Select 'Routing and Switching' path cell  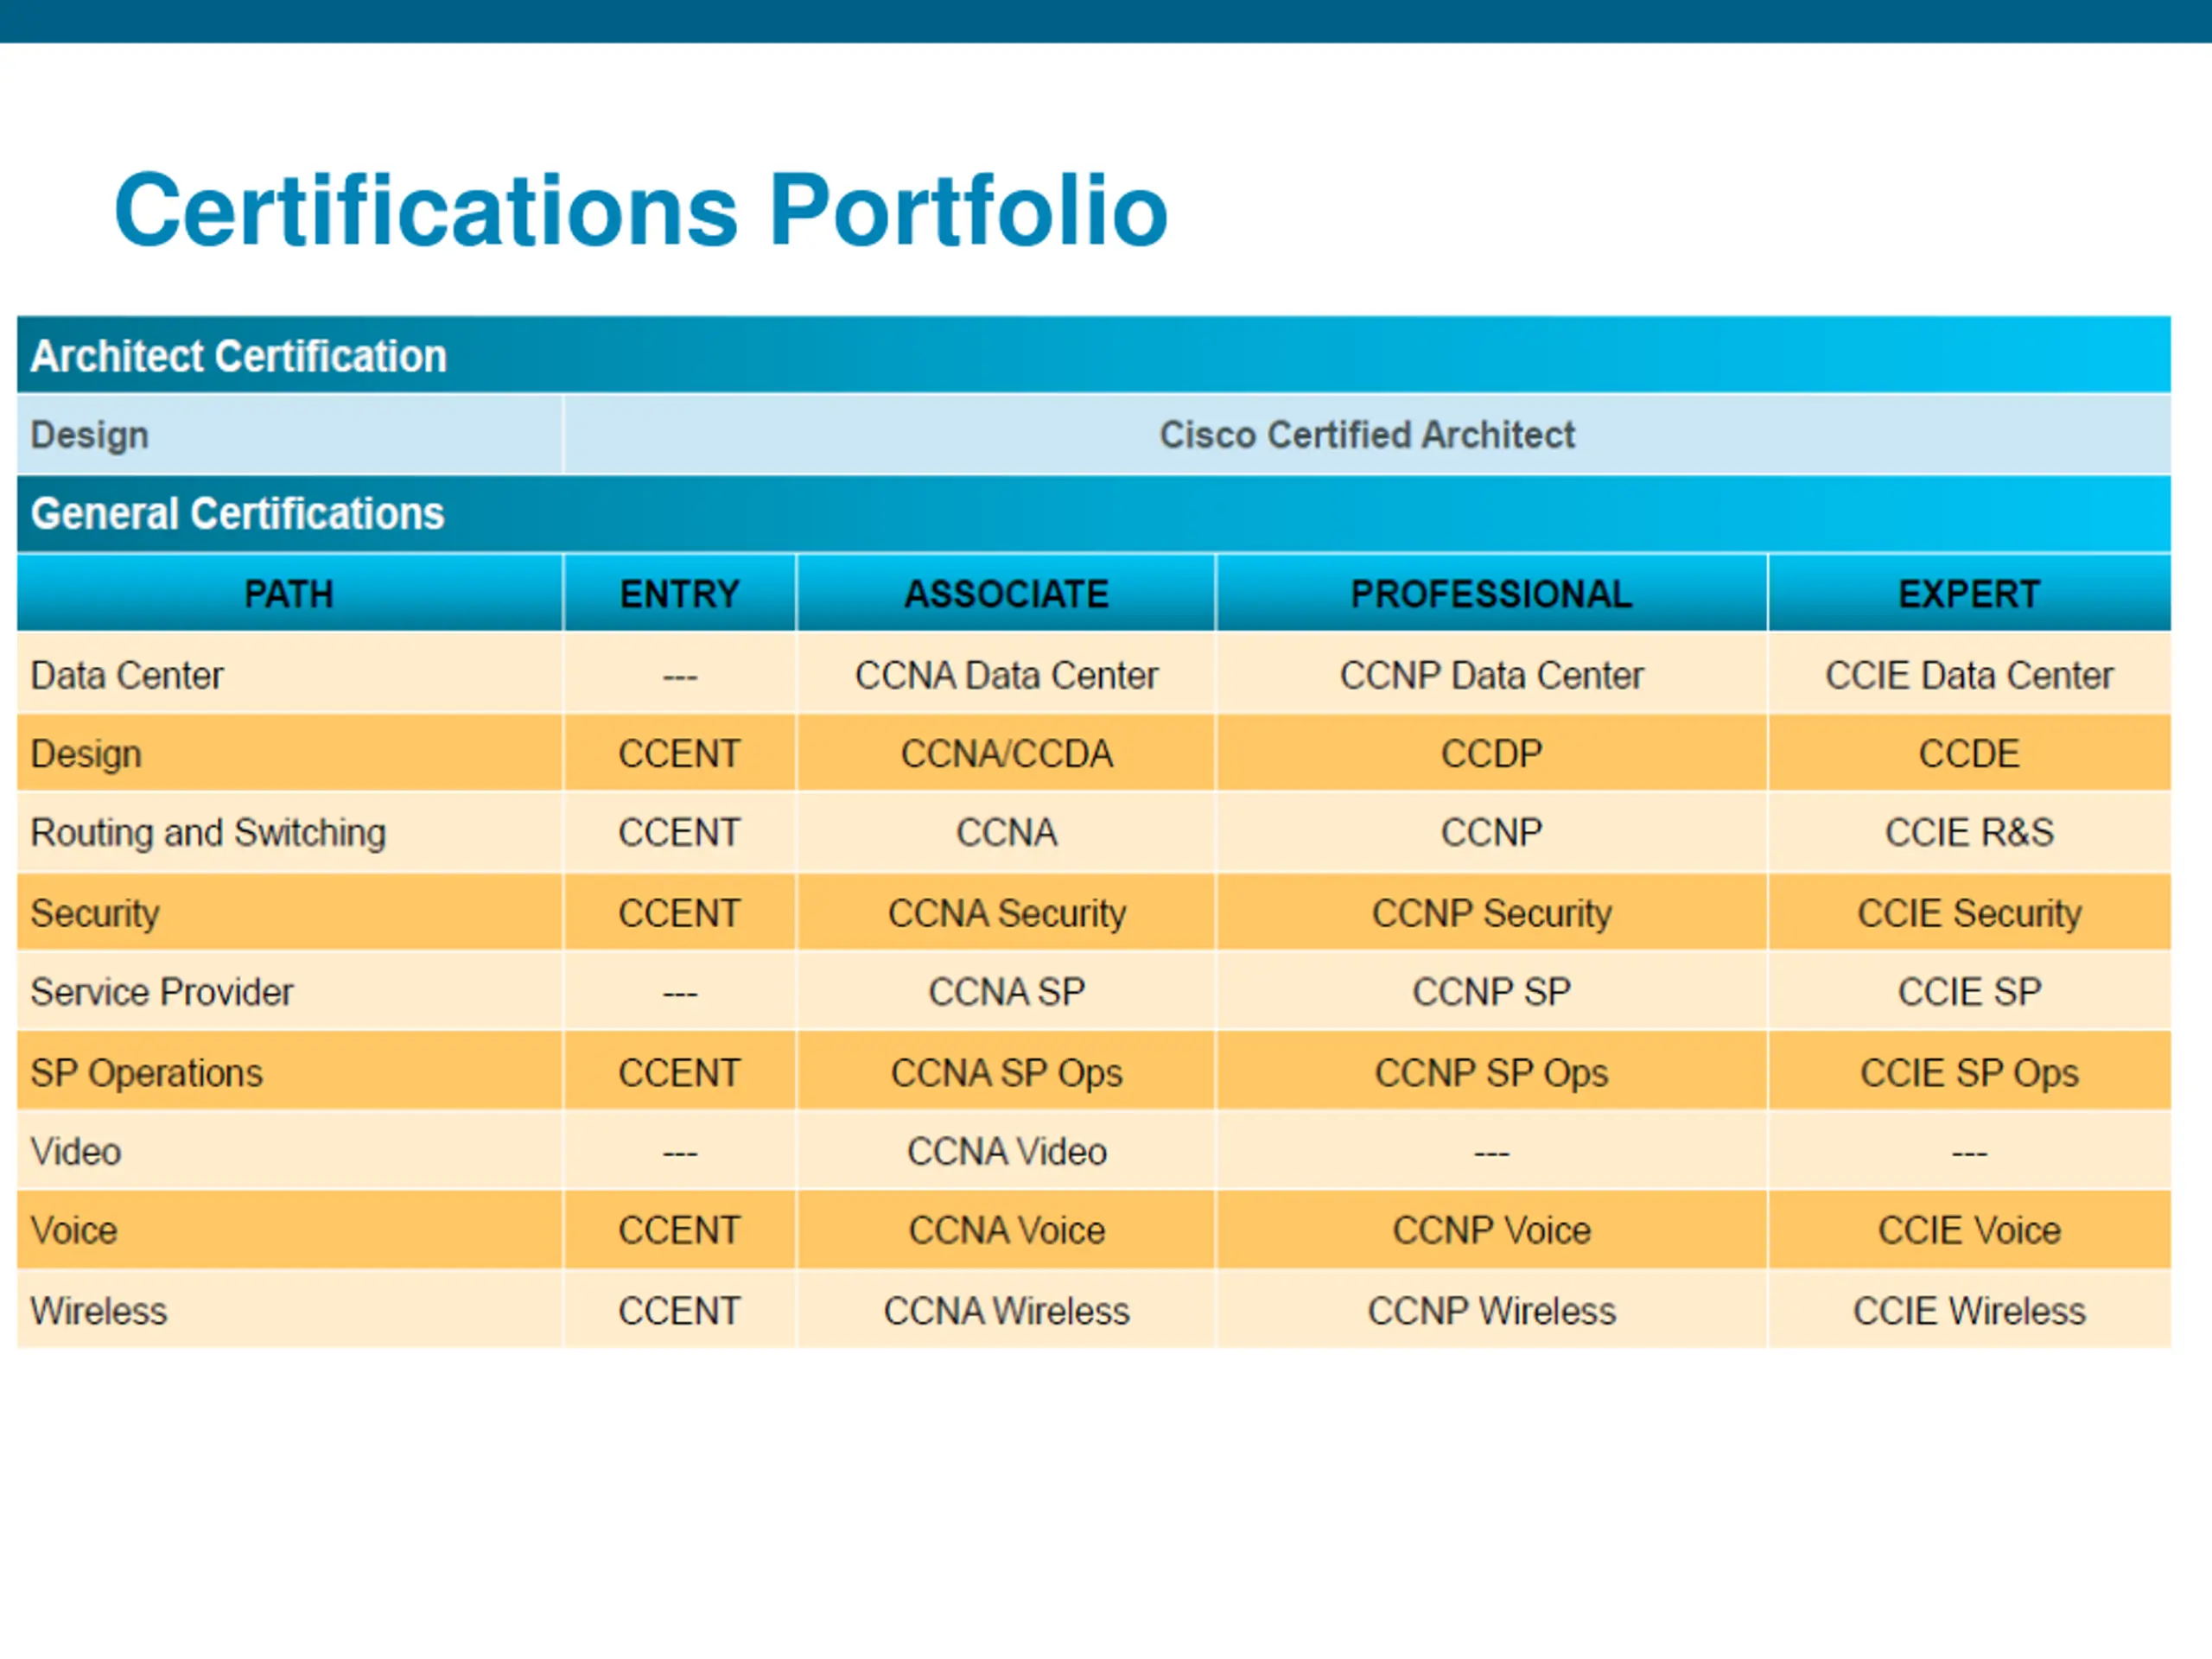click(289, 832)
